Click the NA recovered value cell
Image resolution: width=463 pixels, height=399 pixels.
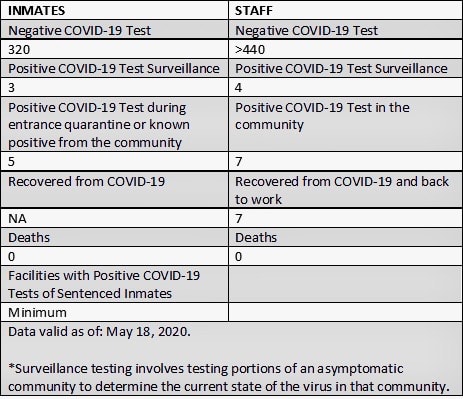click(114, 218)
